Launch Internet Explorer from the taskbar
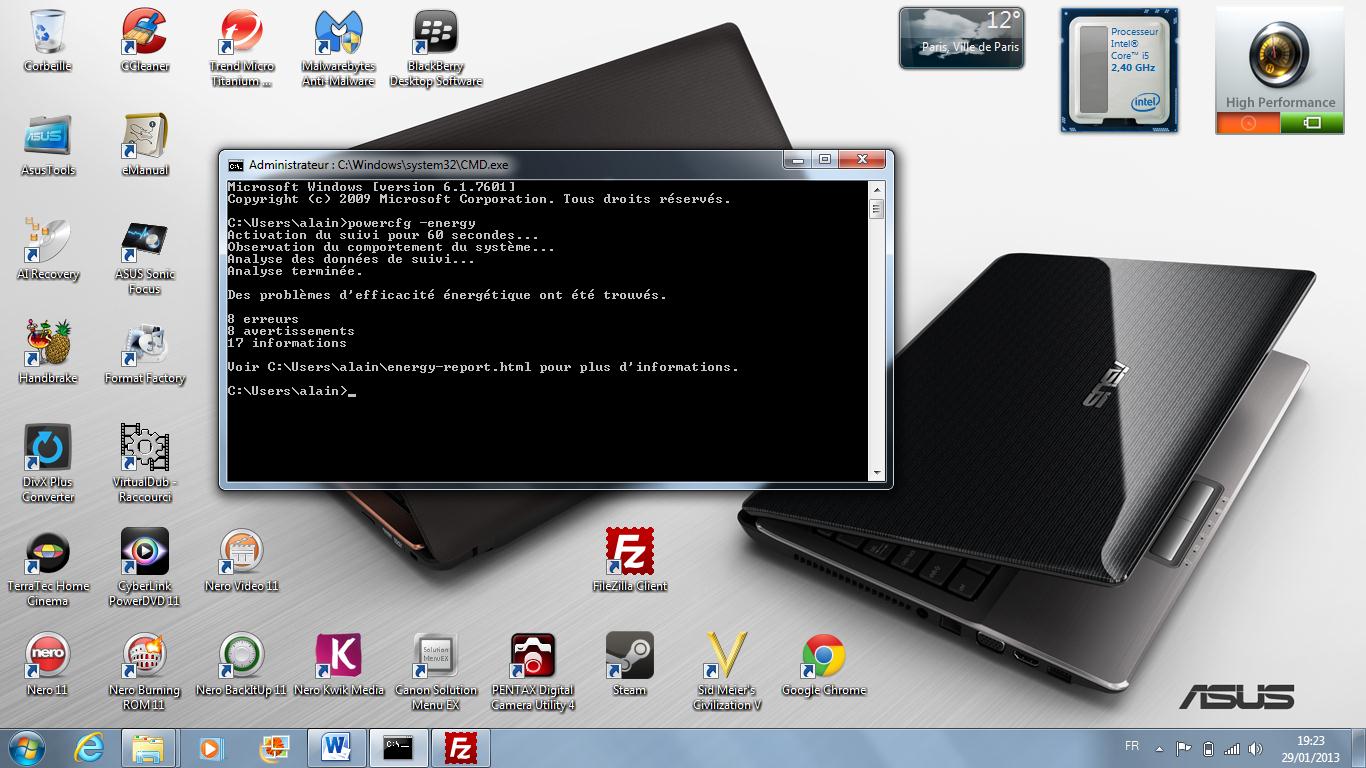This screenshot has width=1366, height=768. pos(90,748)
